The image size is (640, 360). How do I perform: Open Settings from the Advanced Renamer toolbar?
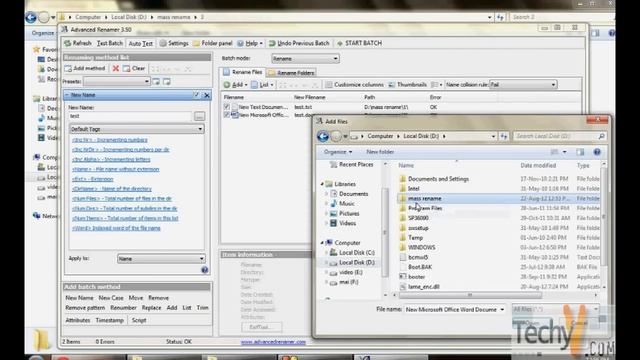pos(174,43)
